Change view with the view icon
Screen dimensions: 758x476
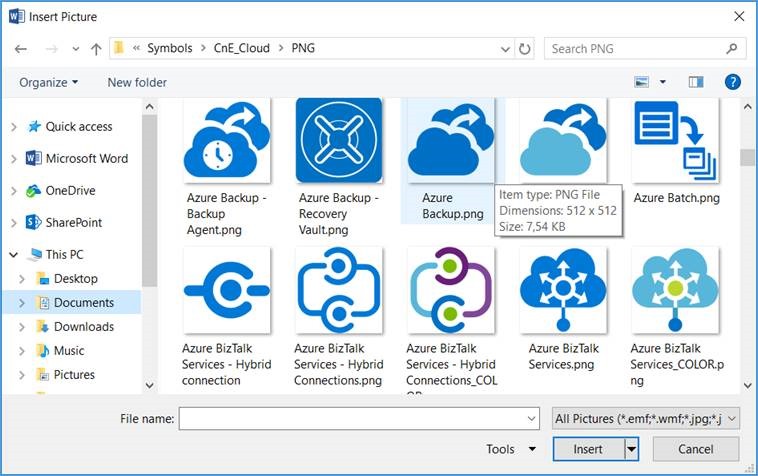[641, 82]
